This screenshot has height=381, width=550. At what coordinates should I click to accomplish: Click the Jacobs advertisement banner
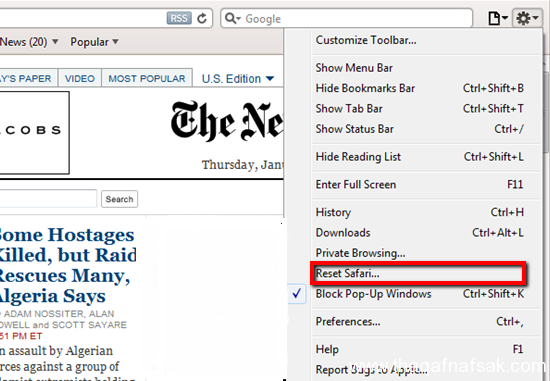point(34,133)
